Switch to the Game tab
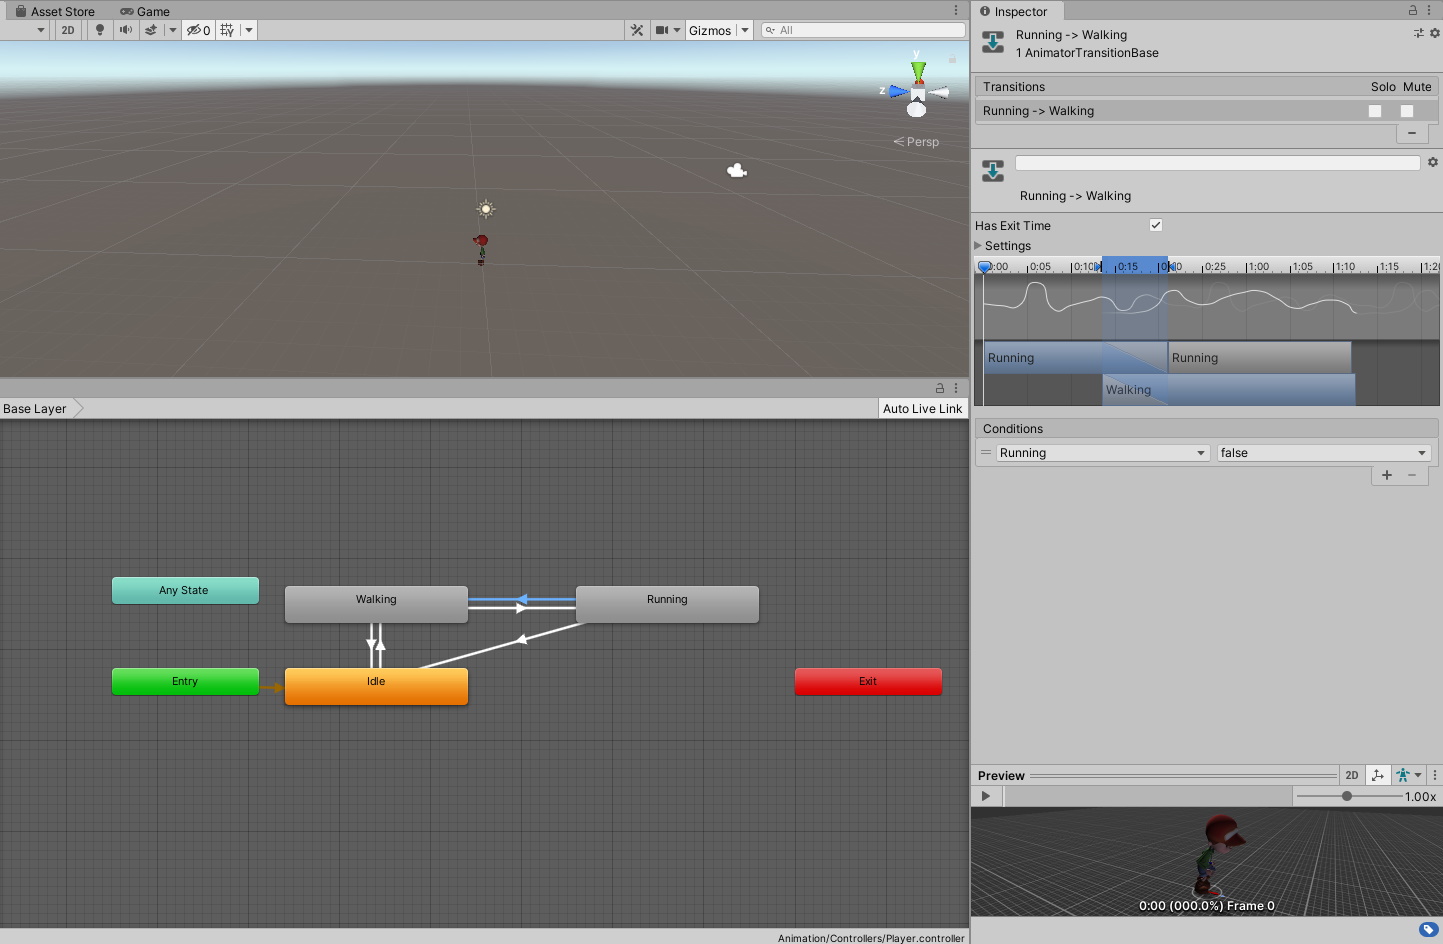 tap(145, 11)
